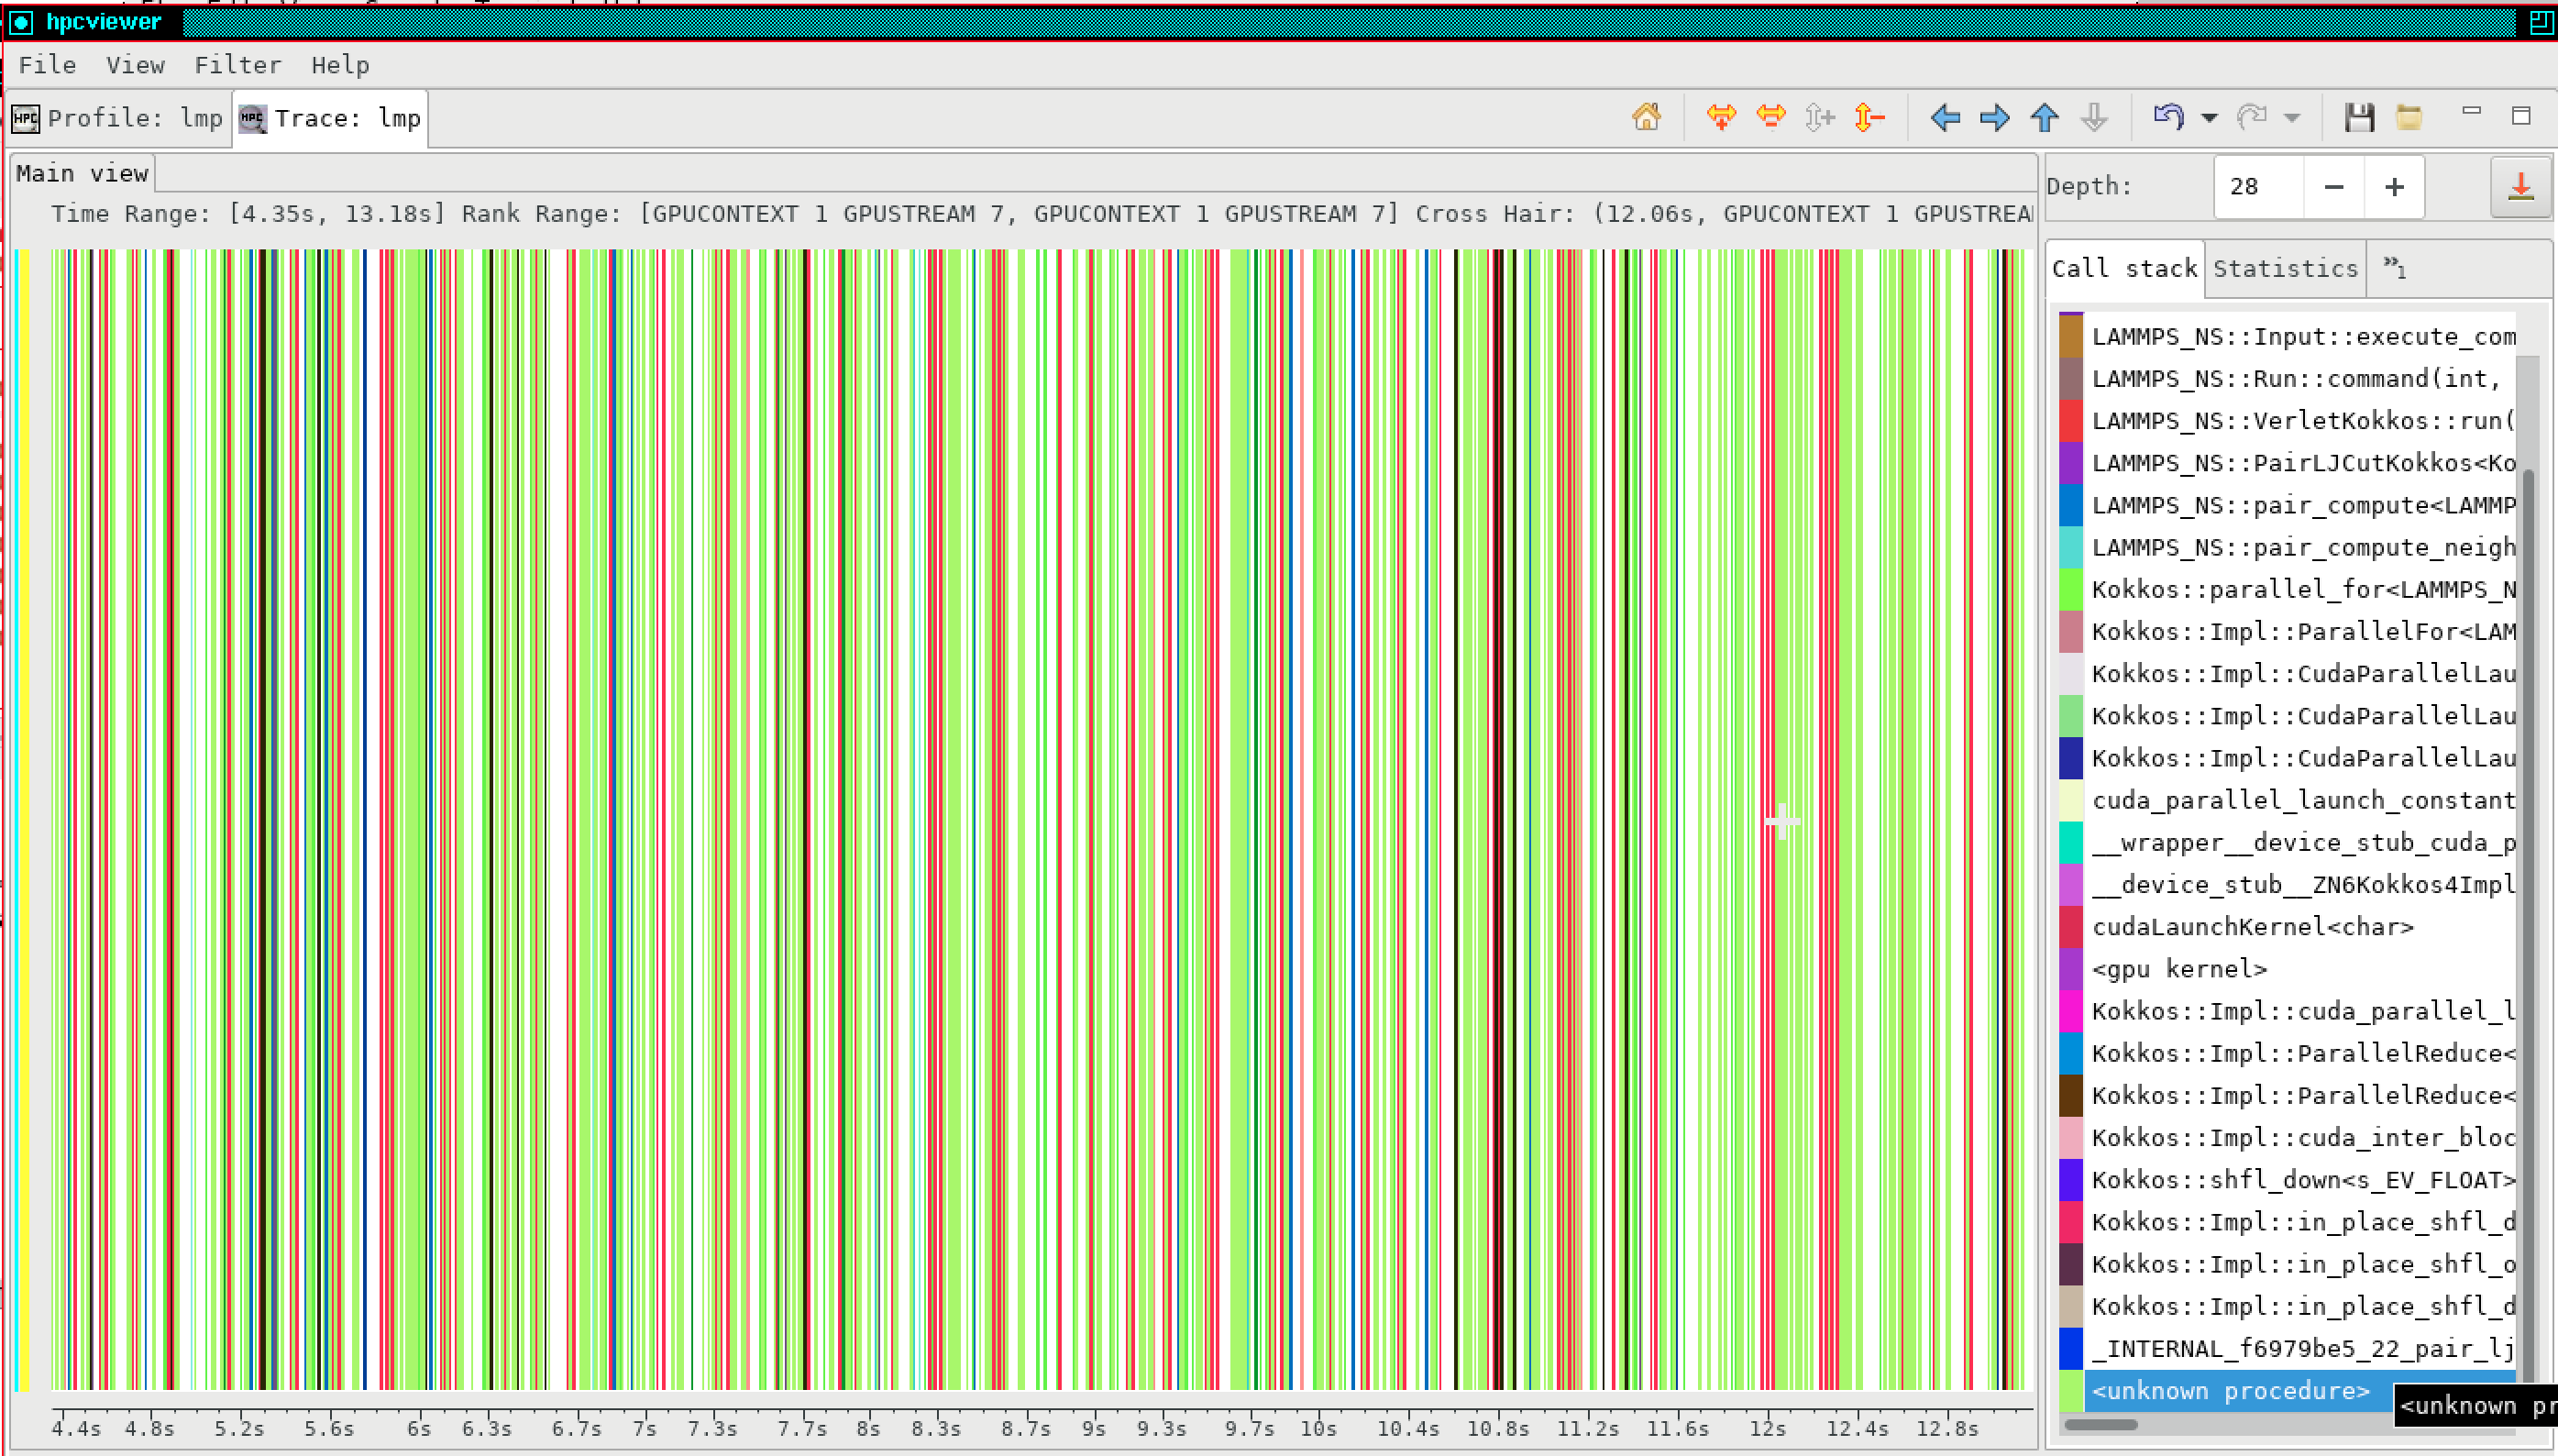Zoom out vertically on the trace view
The height and width of the screenshot is (1456, 2558).
click(1869, 117)
